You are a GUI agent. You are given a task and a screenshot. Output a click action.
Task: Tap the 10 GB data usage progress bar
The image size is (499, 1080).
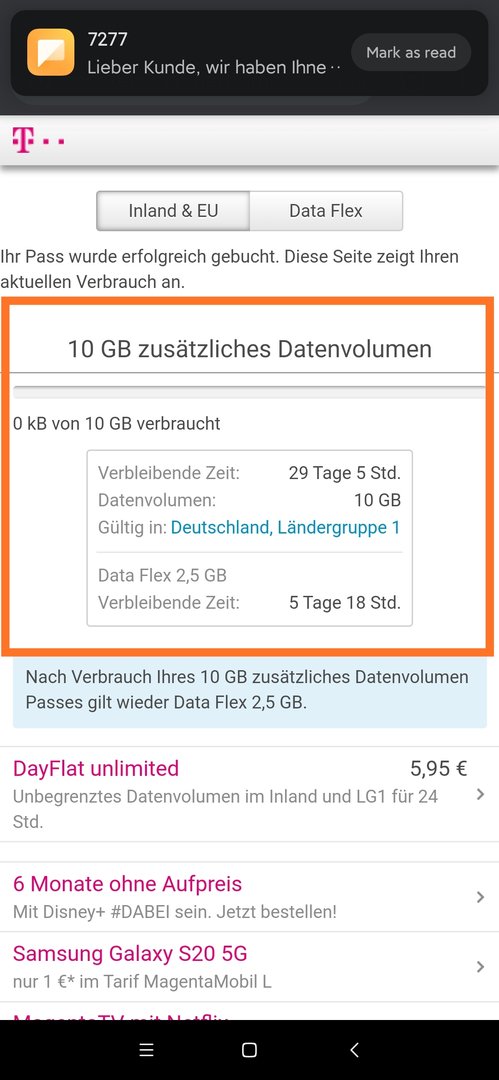click(x=250, y=393)
